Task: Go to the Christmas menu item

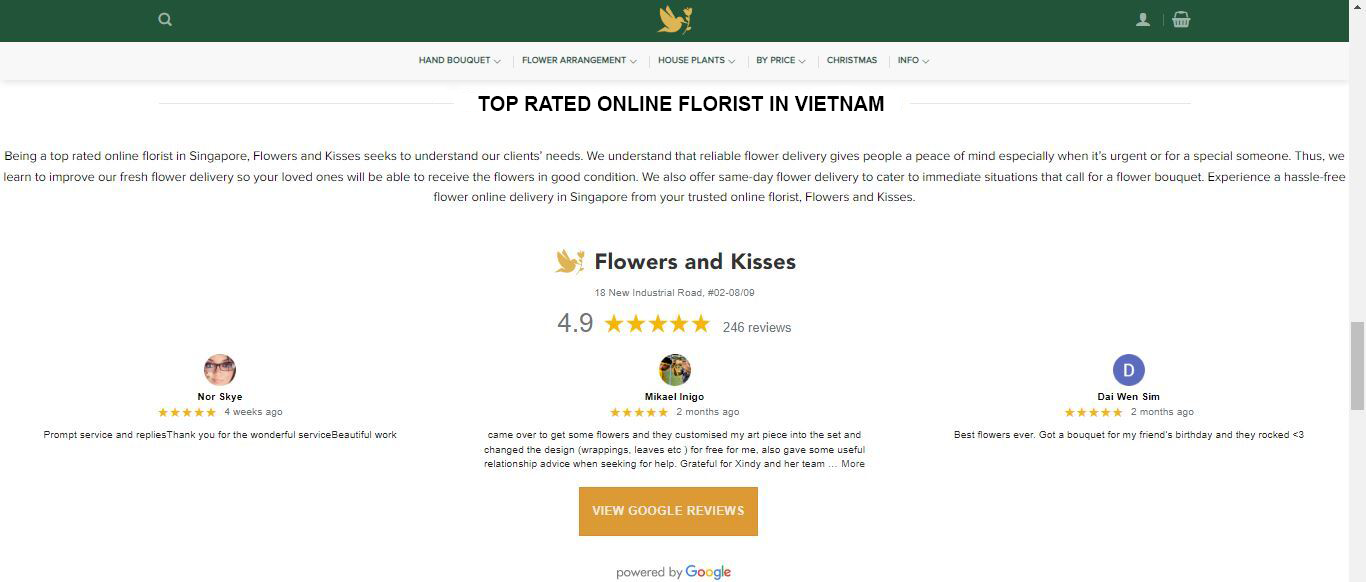Action: [x=852, y=61]
